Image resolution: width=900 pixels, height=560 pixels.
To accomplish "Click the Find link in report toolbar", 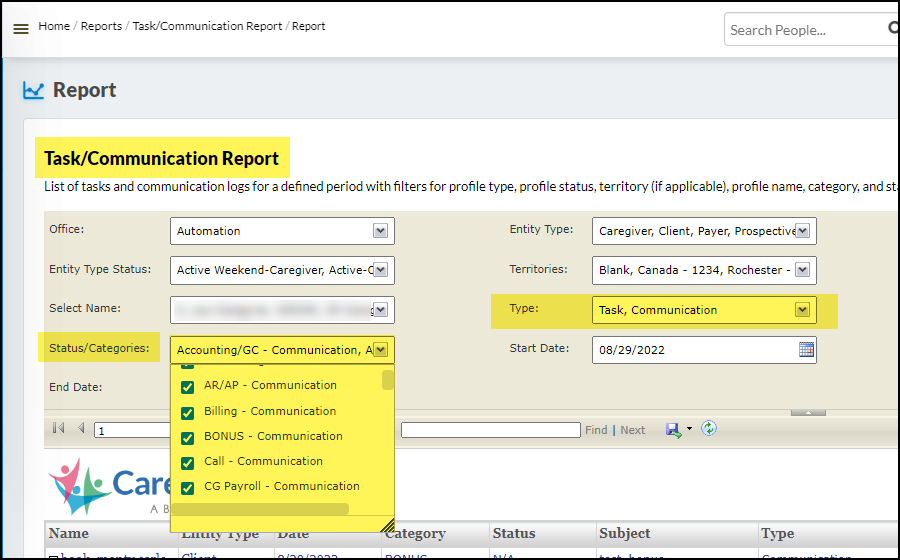I will tap(596, 430).
